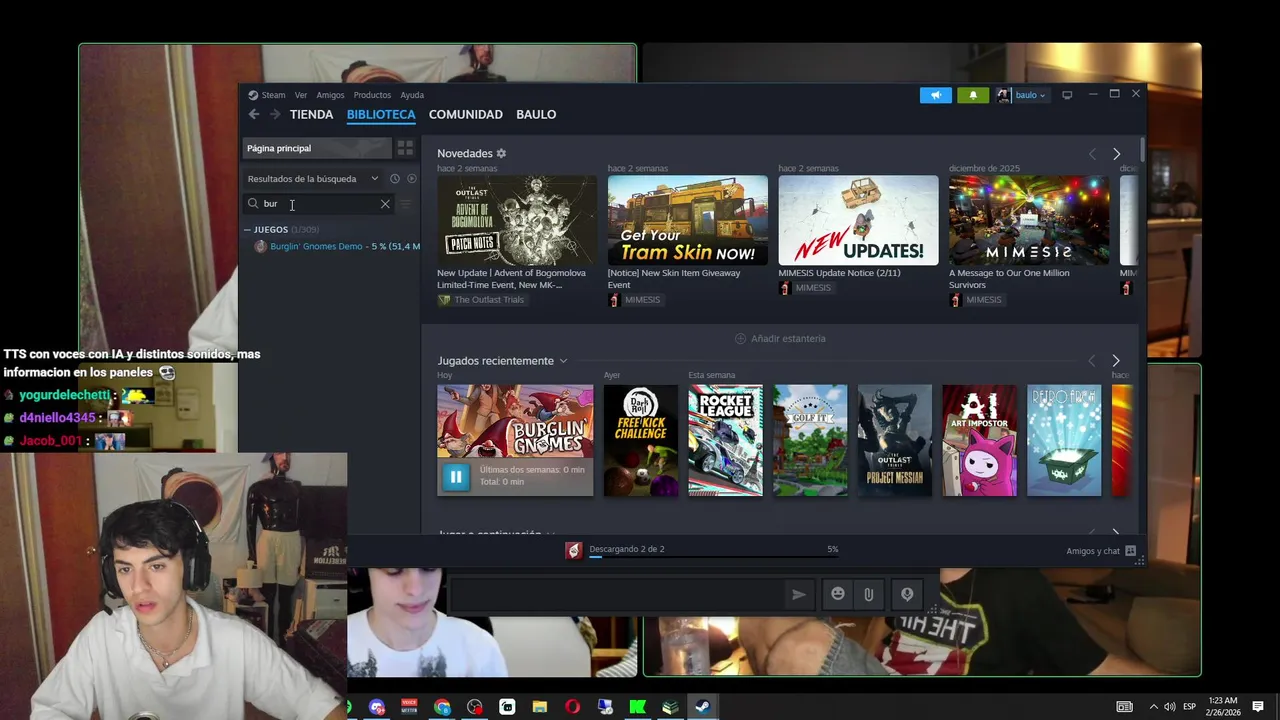Attach a file in chat
Image resolution: width=1280 pixels, height=720 pixels.
point(868,594)
